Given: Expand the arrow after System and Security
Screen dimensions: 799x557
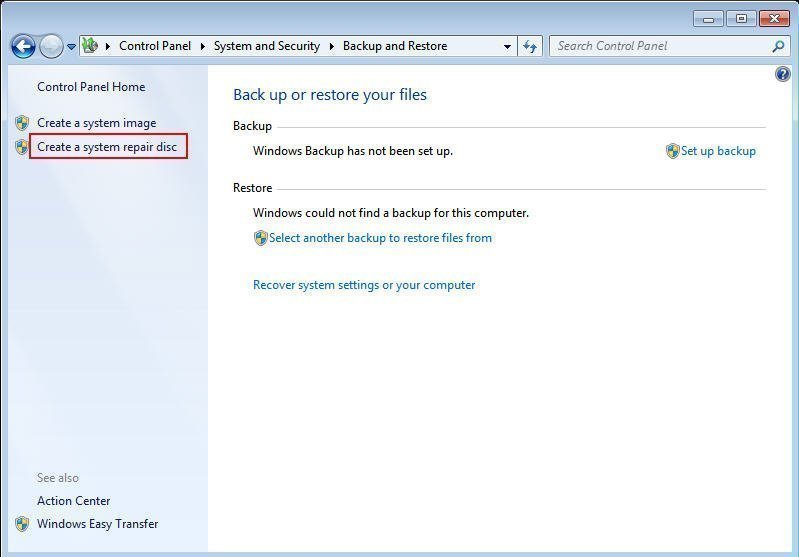Looking at the screenshot, I should point(332,46).
